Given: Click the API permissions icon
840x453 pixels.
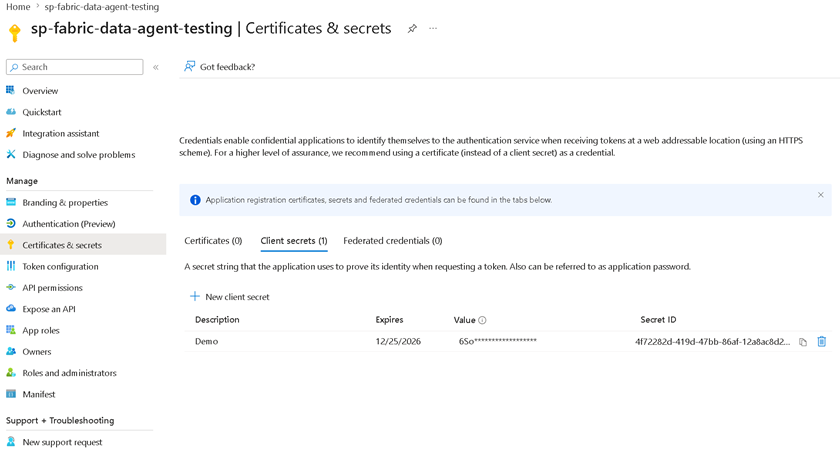Looking at the screenshot, I should (x=11, y=288).
